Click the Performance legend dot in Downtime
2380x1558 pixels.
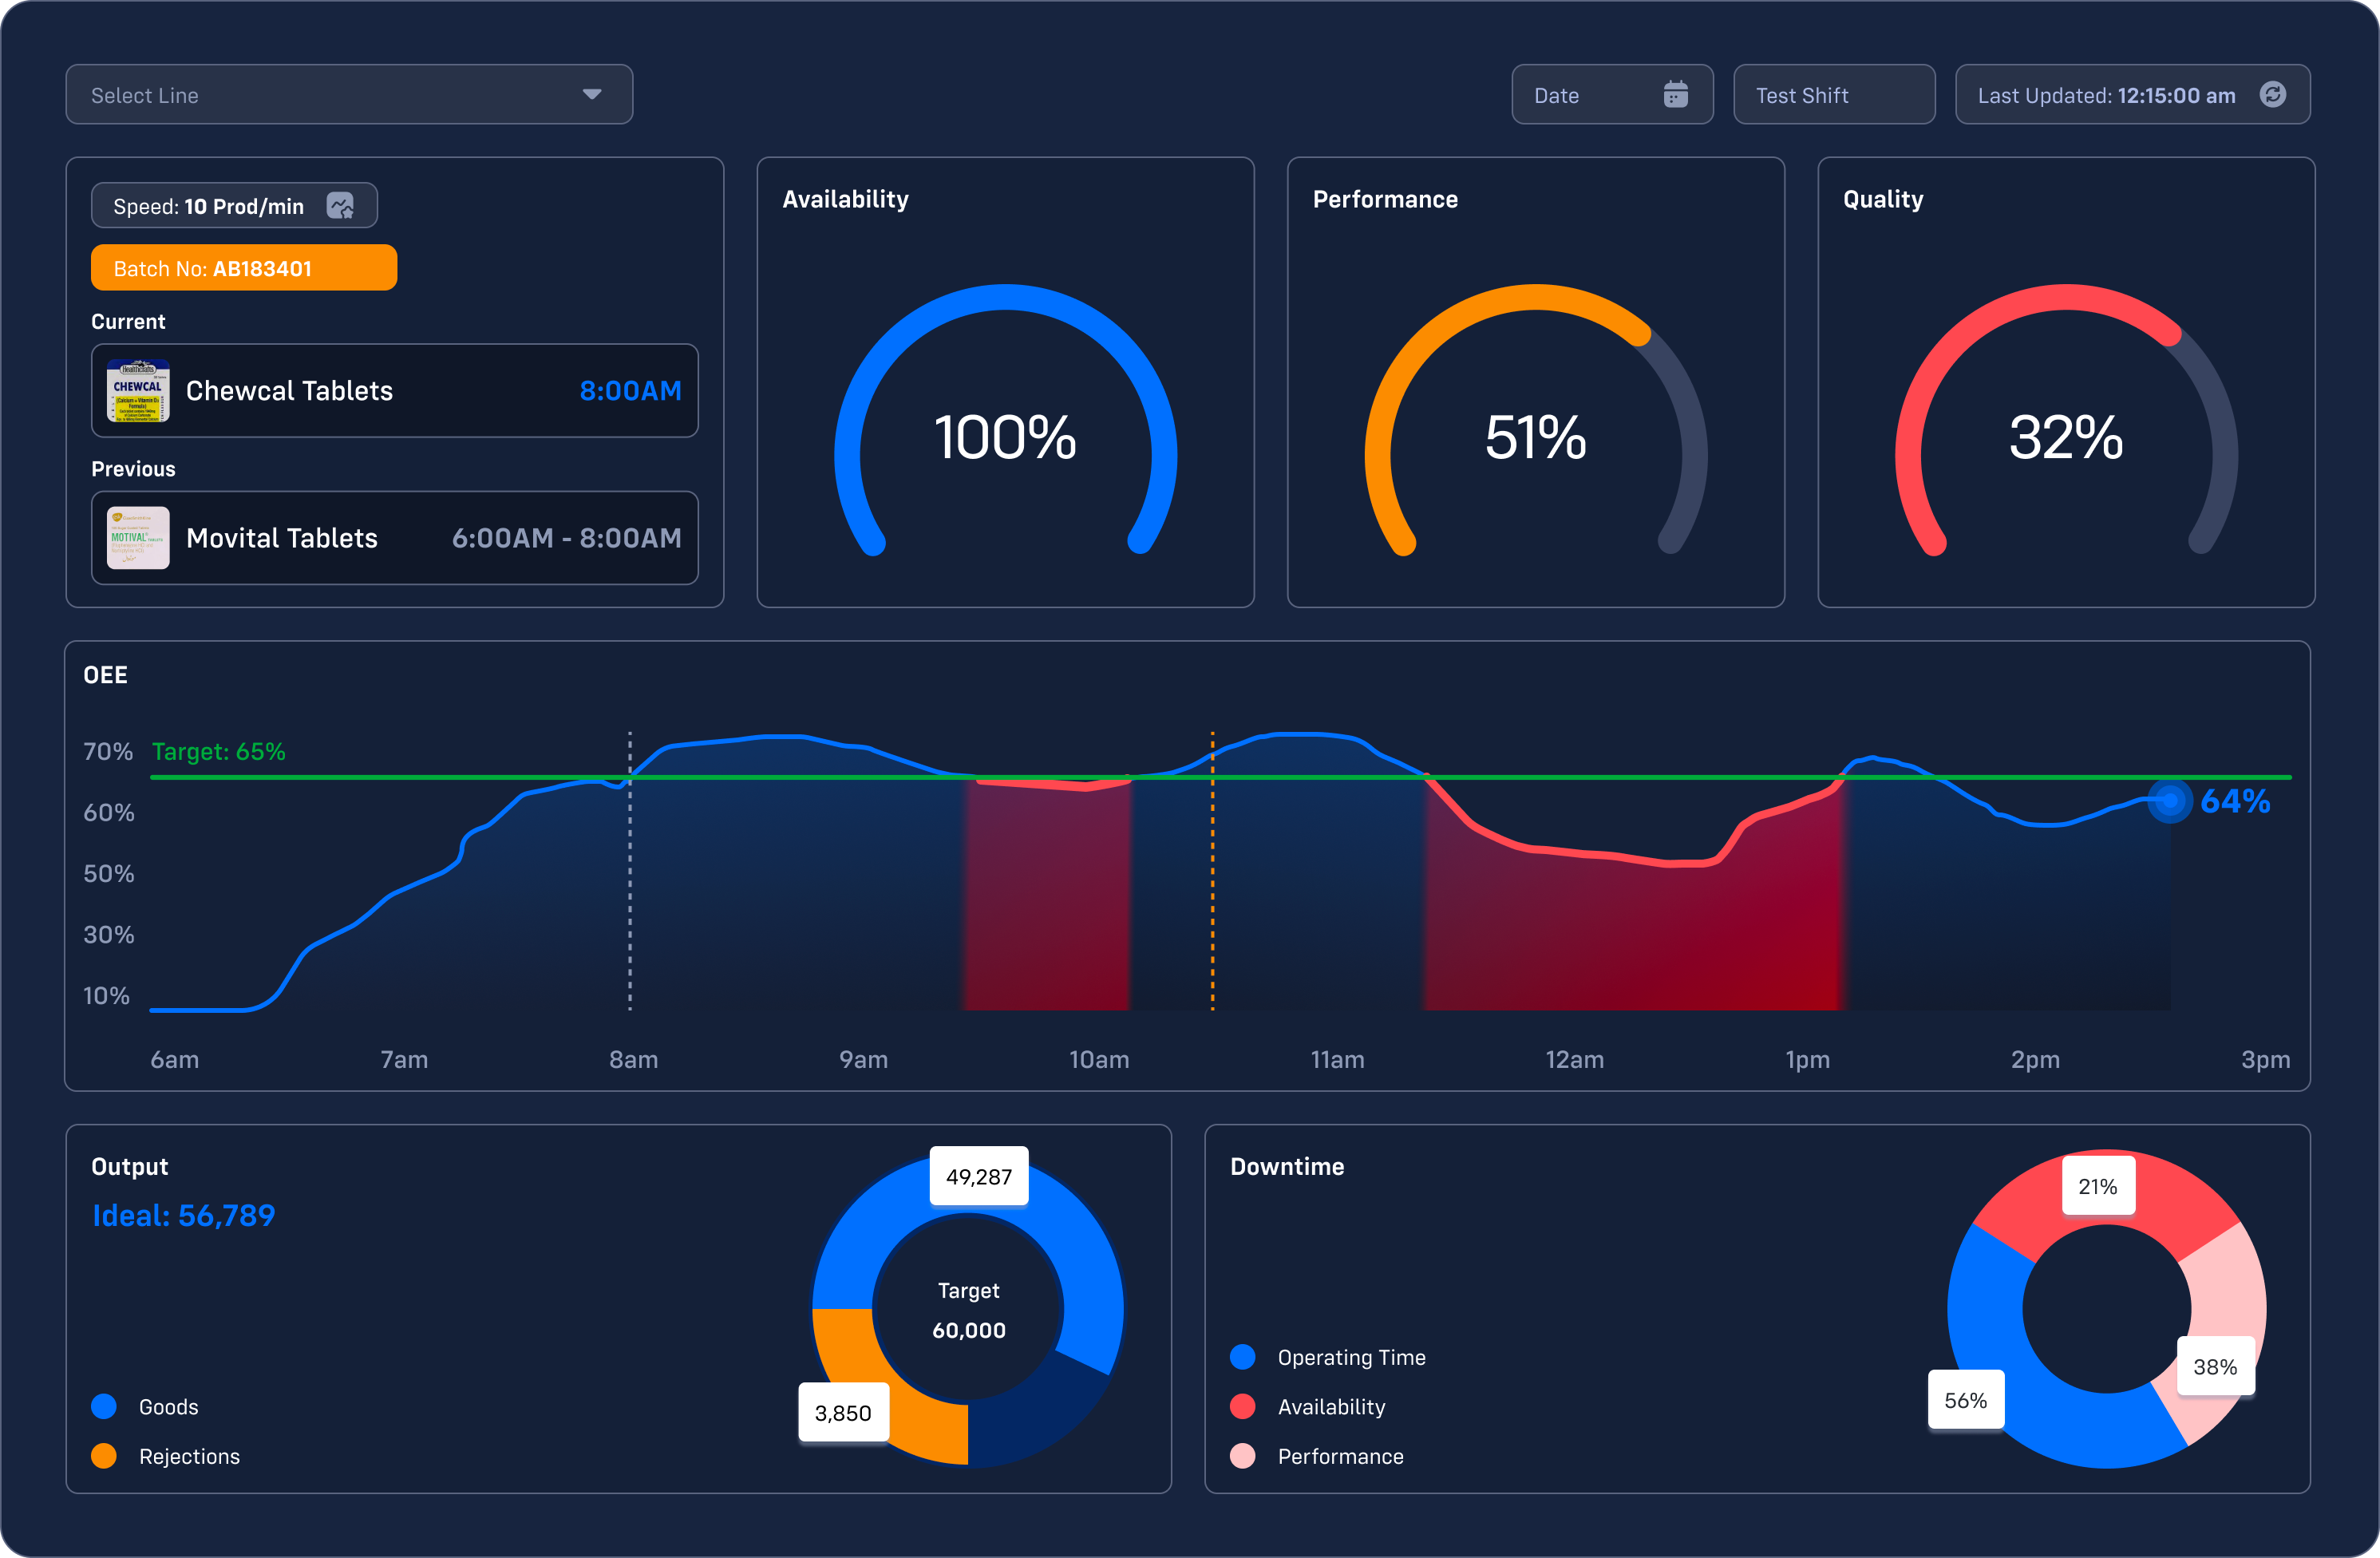pos(1242,1456)
